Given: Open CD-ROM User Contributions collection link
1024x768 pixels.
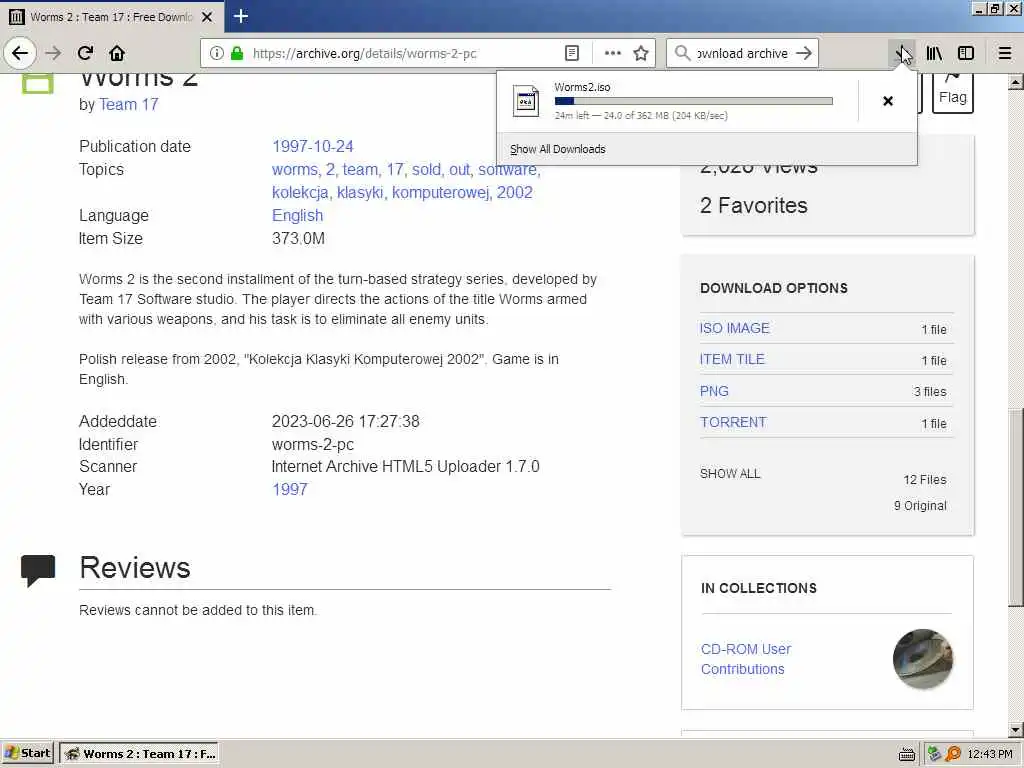Looking at the screenshot, I should pos(746,659).
